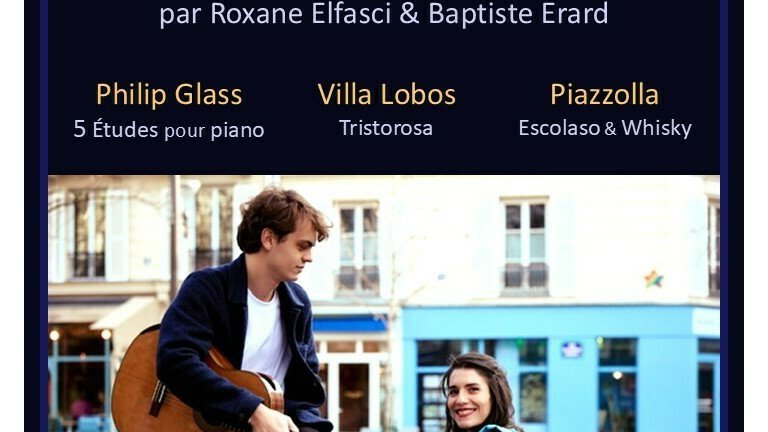
Task: Click the '5 Études pour piano' subtitle
Action: [x=169, y=129]
